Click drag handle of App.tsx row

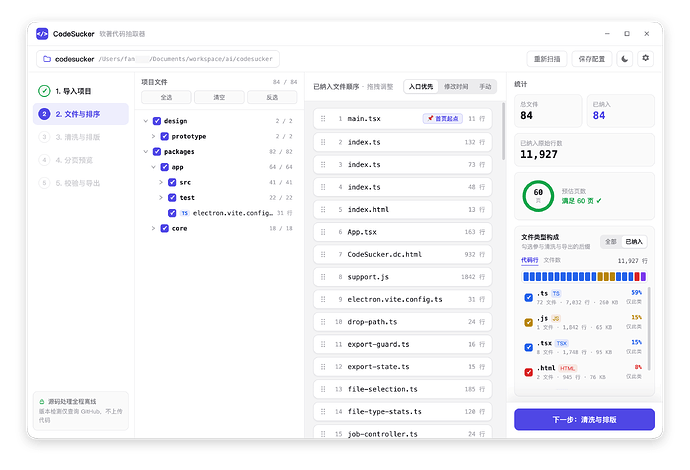(x=323, y=232)
